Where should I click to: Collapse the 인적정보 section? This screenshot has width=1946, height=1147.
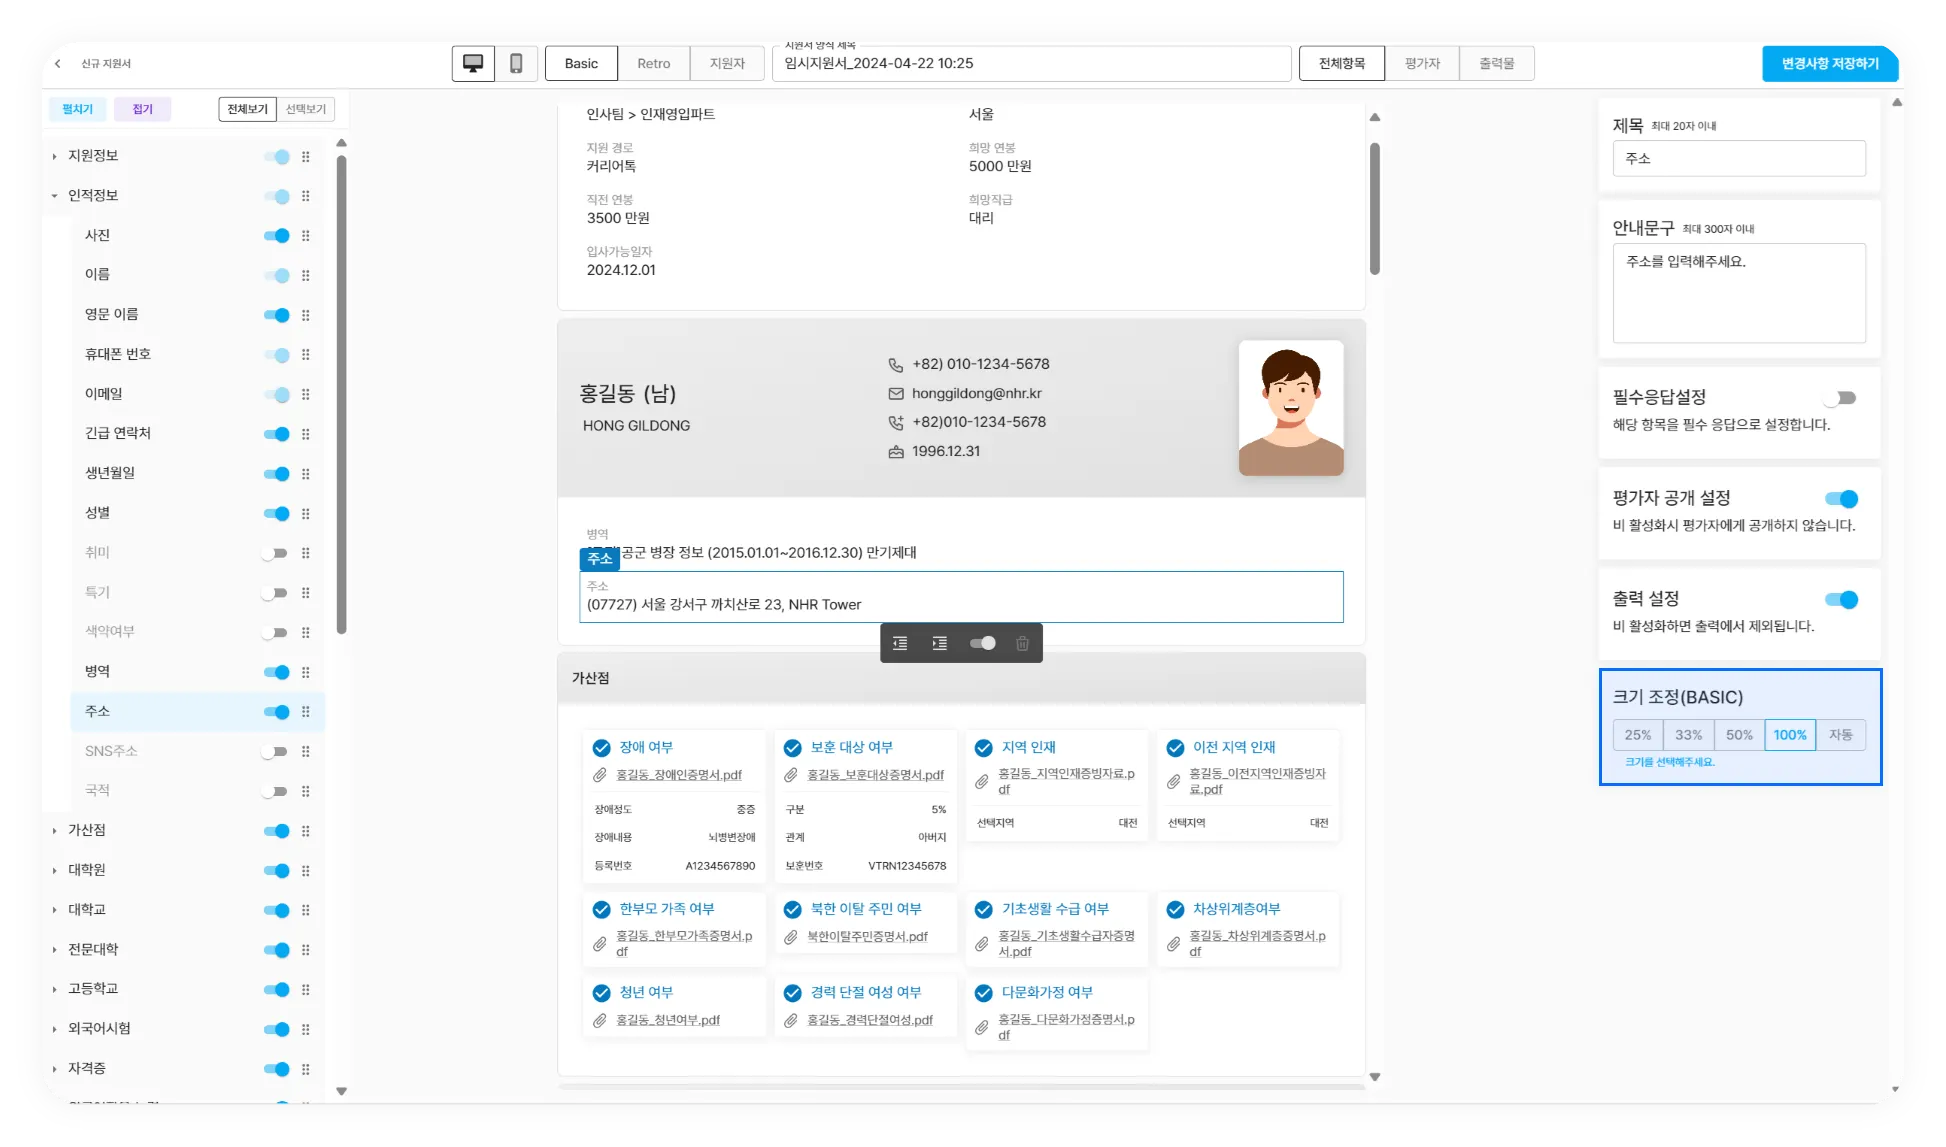click(x=55, y=196)
